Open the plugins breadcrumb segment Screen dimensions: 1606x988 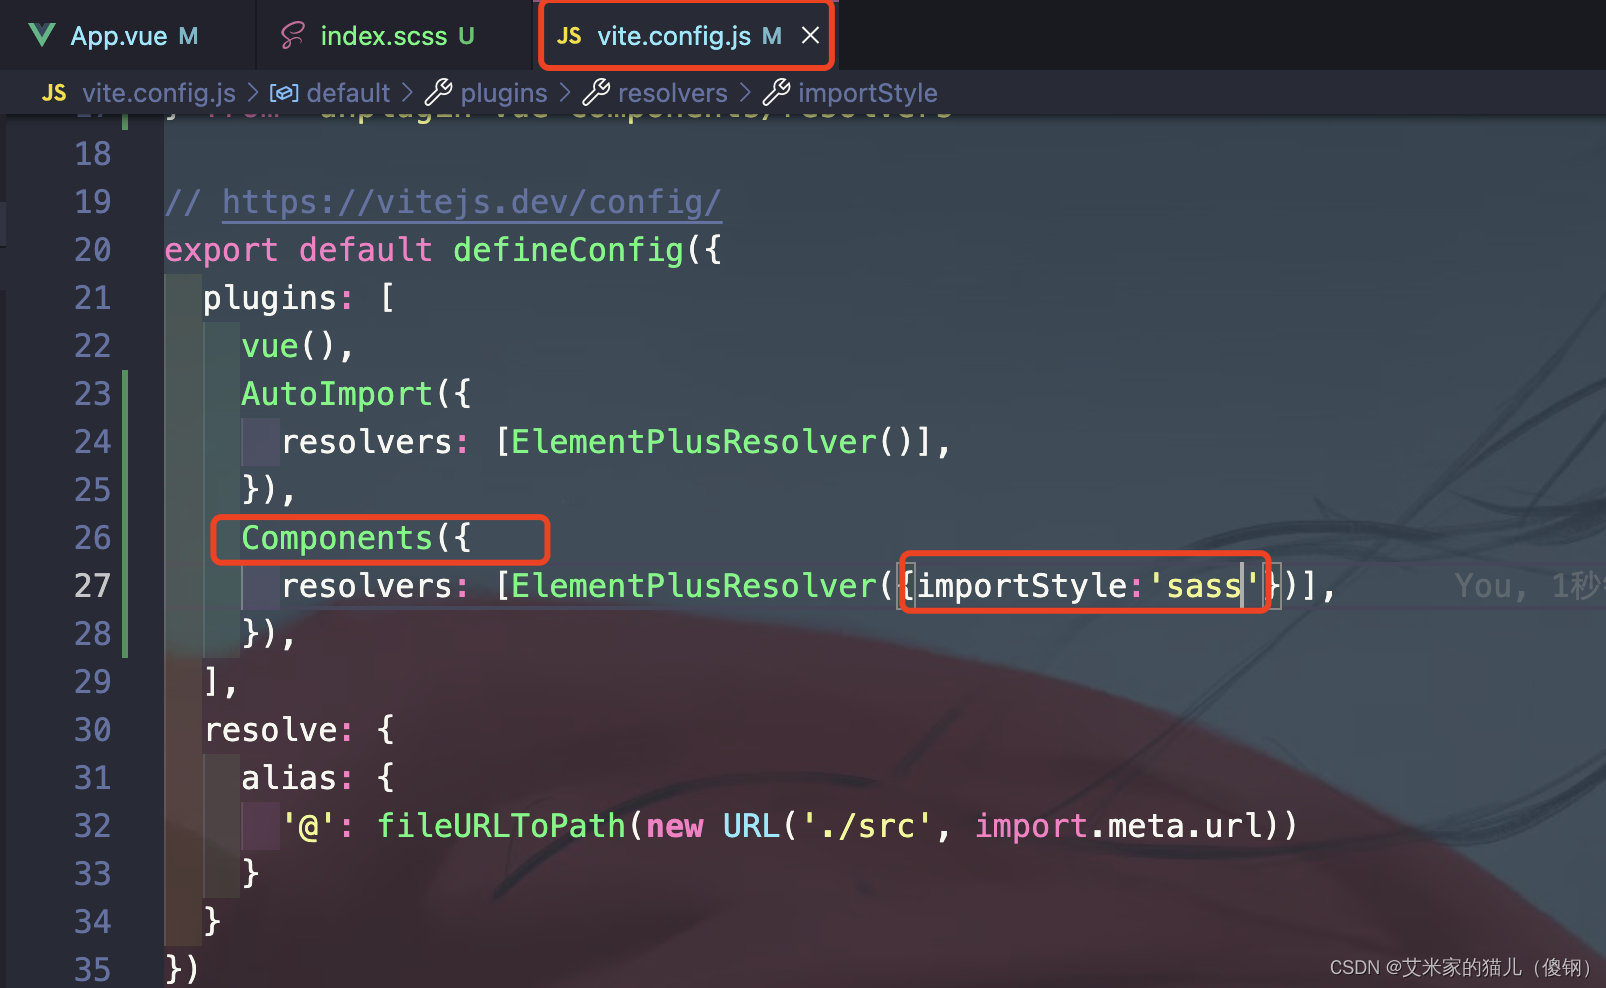coord(504,93)
